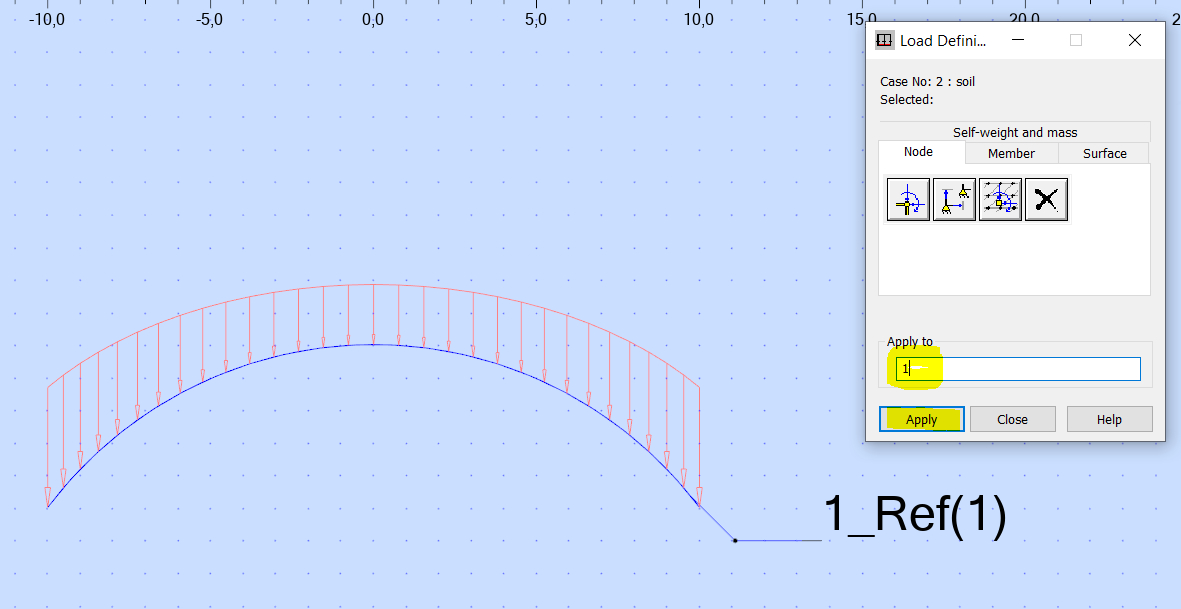Click the Load Definition title bar icon
Screen dimensions: 1181x609
[884, 40]
